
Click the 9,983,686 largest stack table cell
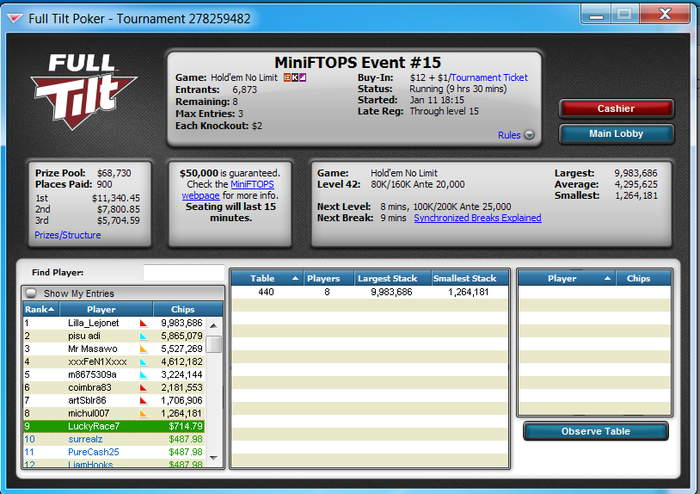click(392, 292)
